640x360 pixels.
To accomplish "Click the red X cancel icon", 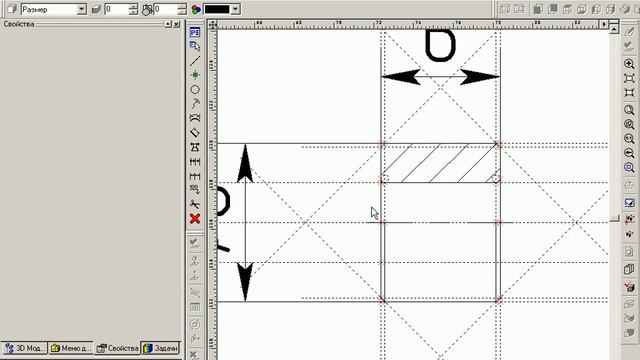I will point(195,219).
